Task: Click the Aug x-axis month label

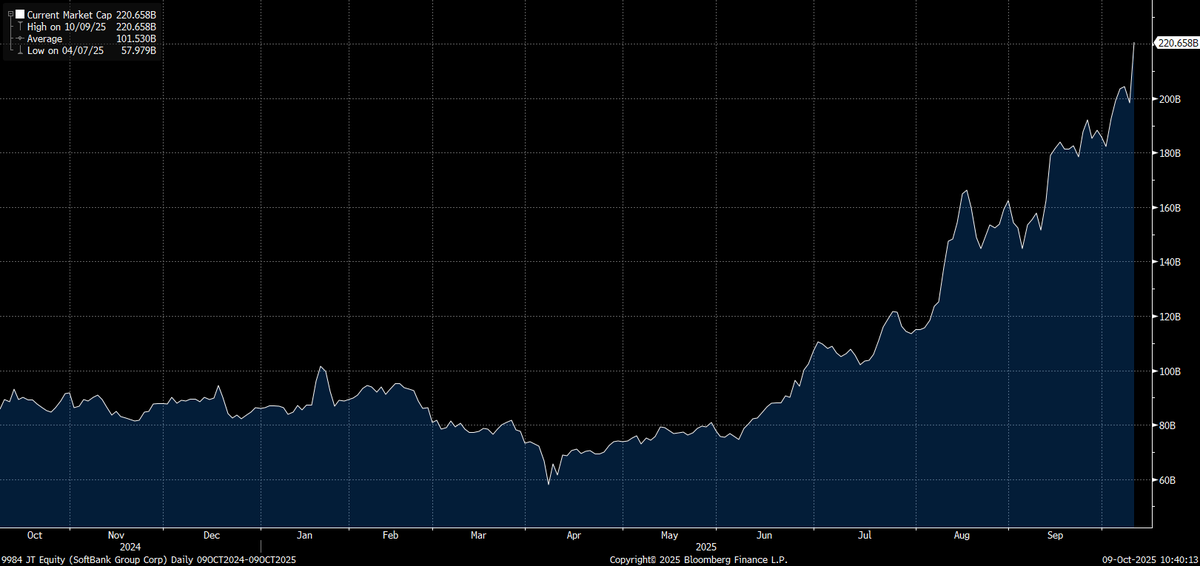Action: (x=963, y=535)
